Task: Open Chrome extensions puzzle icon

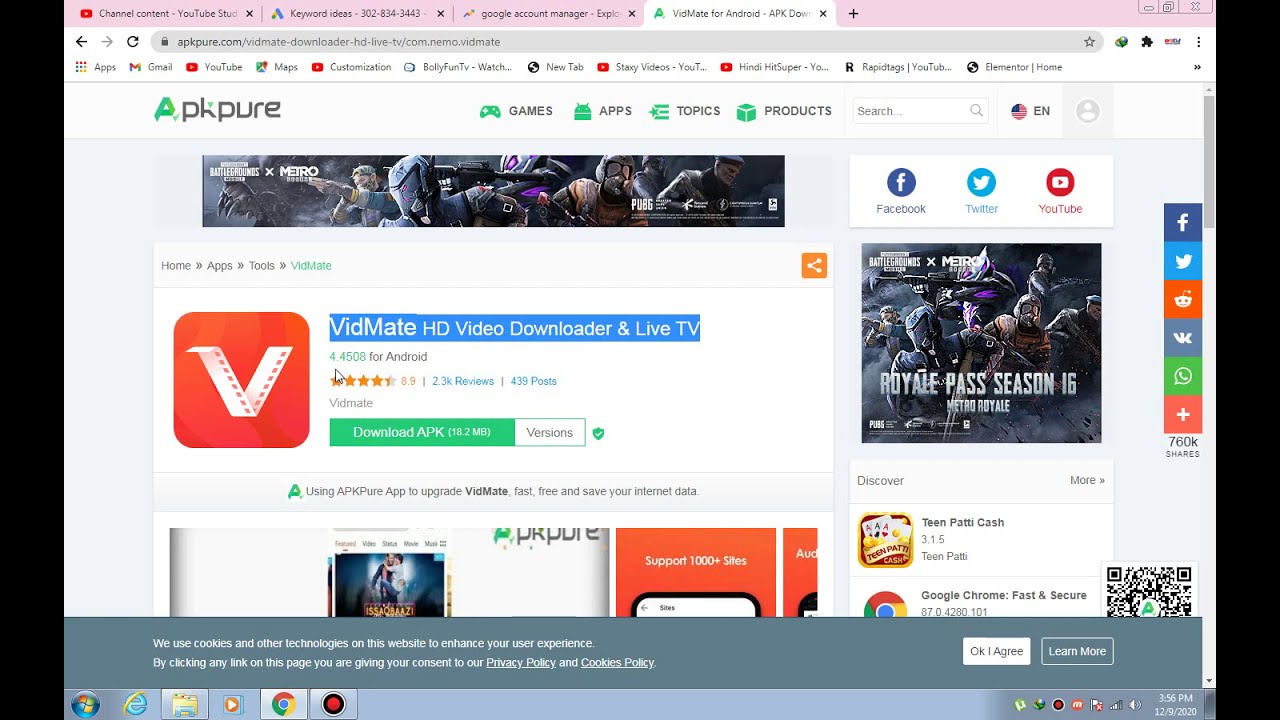Action: click(1147, 42)
